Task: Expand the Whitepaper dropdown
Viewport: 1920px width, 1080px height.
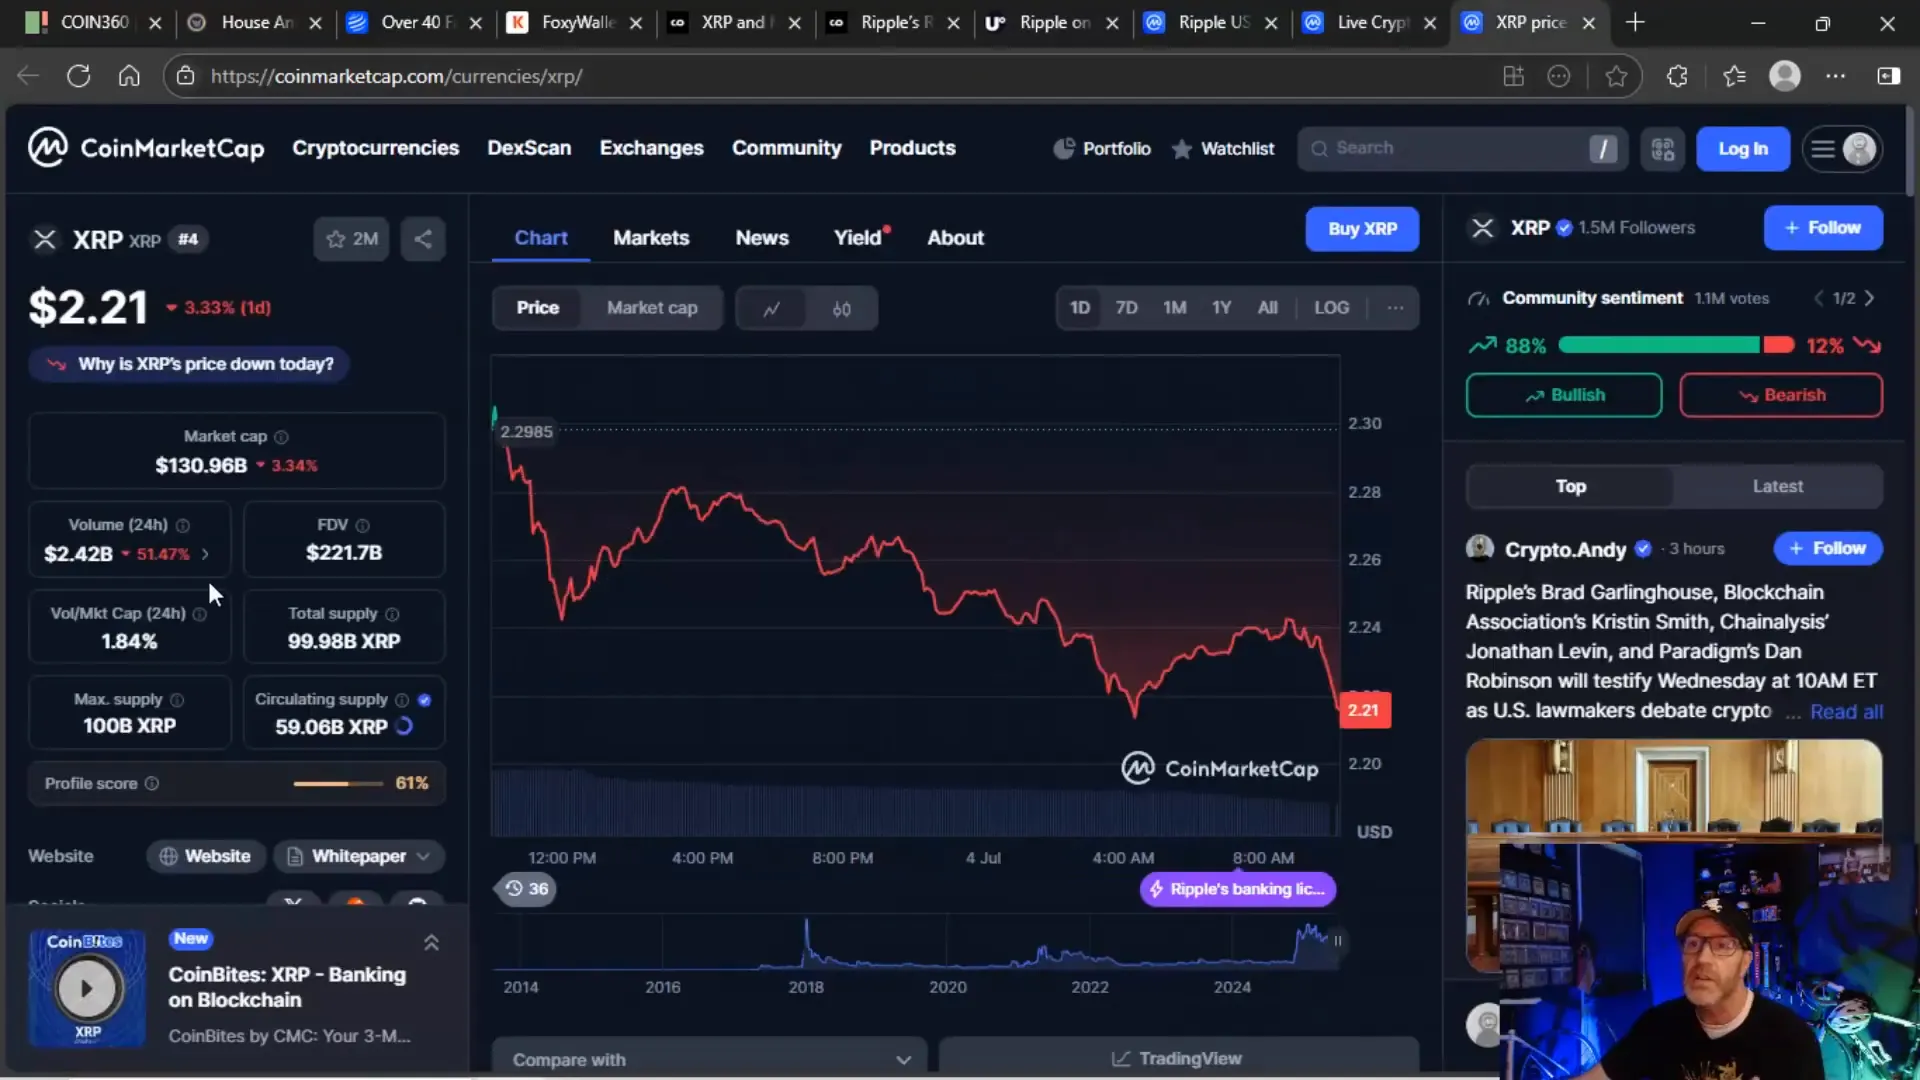Action: click(359, 857)
